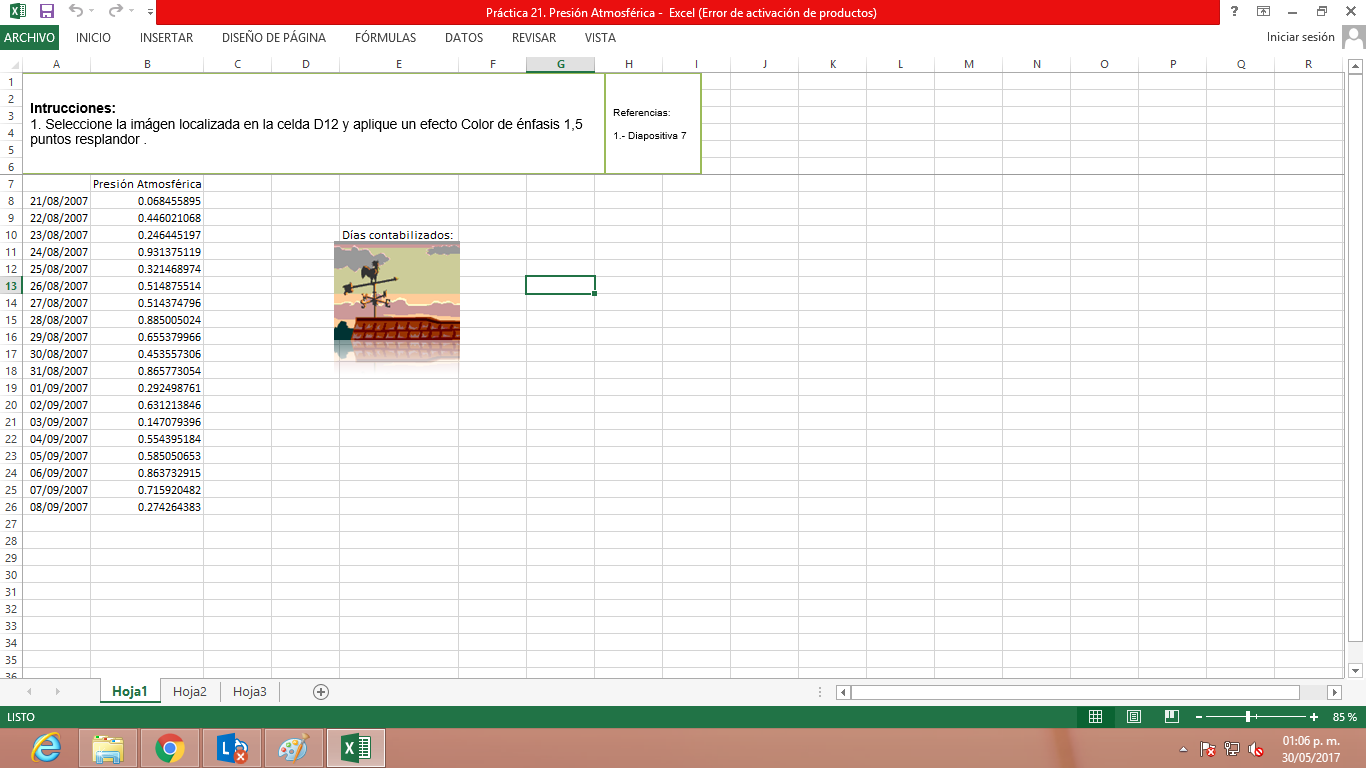Switch to Normal view in the status bar
Screen dimensions: 1366x768
click(1095, 717)
